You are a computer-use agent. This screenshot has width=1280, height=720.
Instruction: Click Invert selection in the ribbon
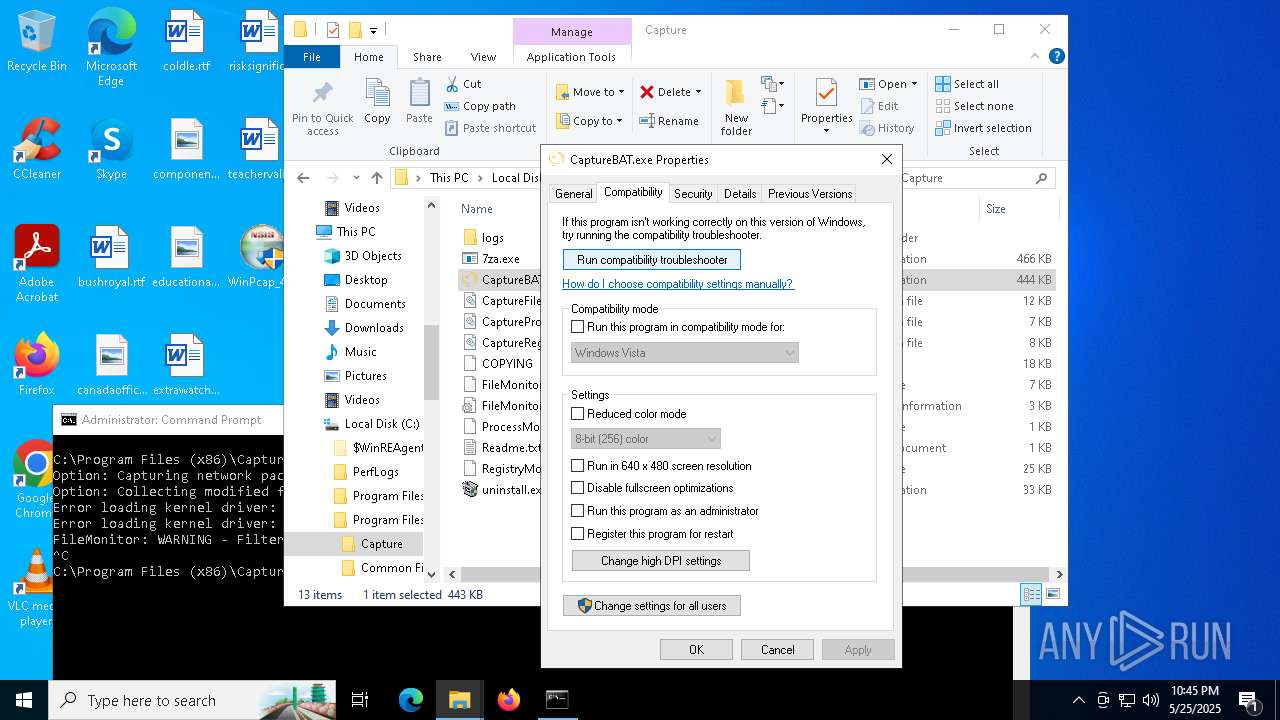[x=983, y=128]
